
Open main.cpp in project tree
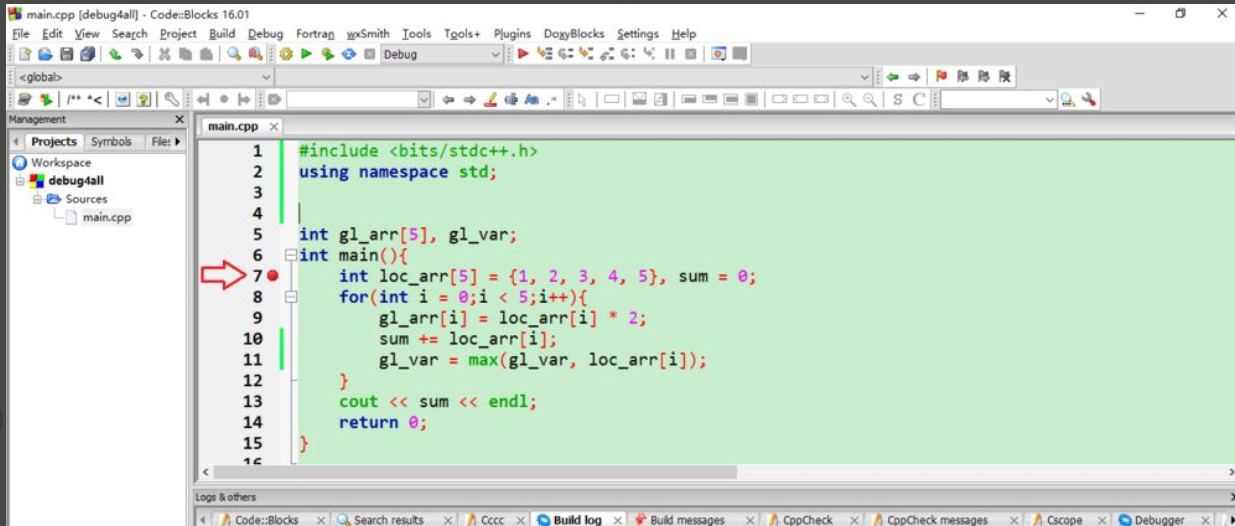(106, 217)
